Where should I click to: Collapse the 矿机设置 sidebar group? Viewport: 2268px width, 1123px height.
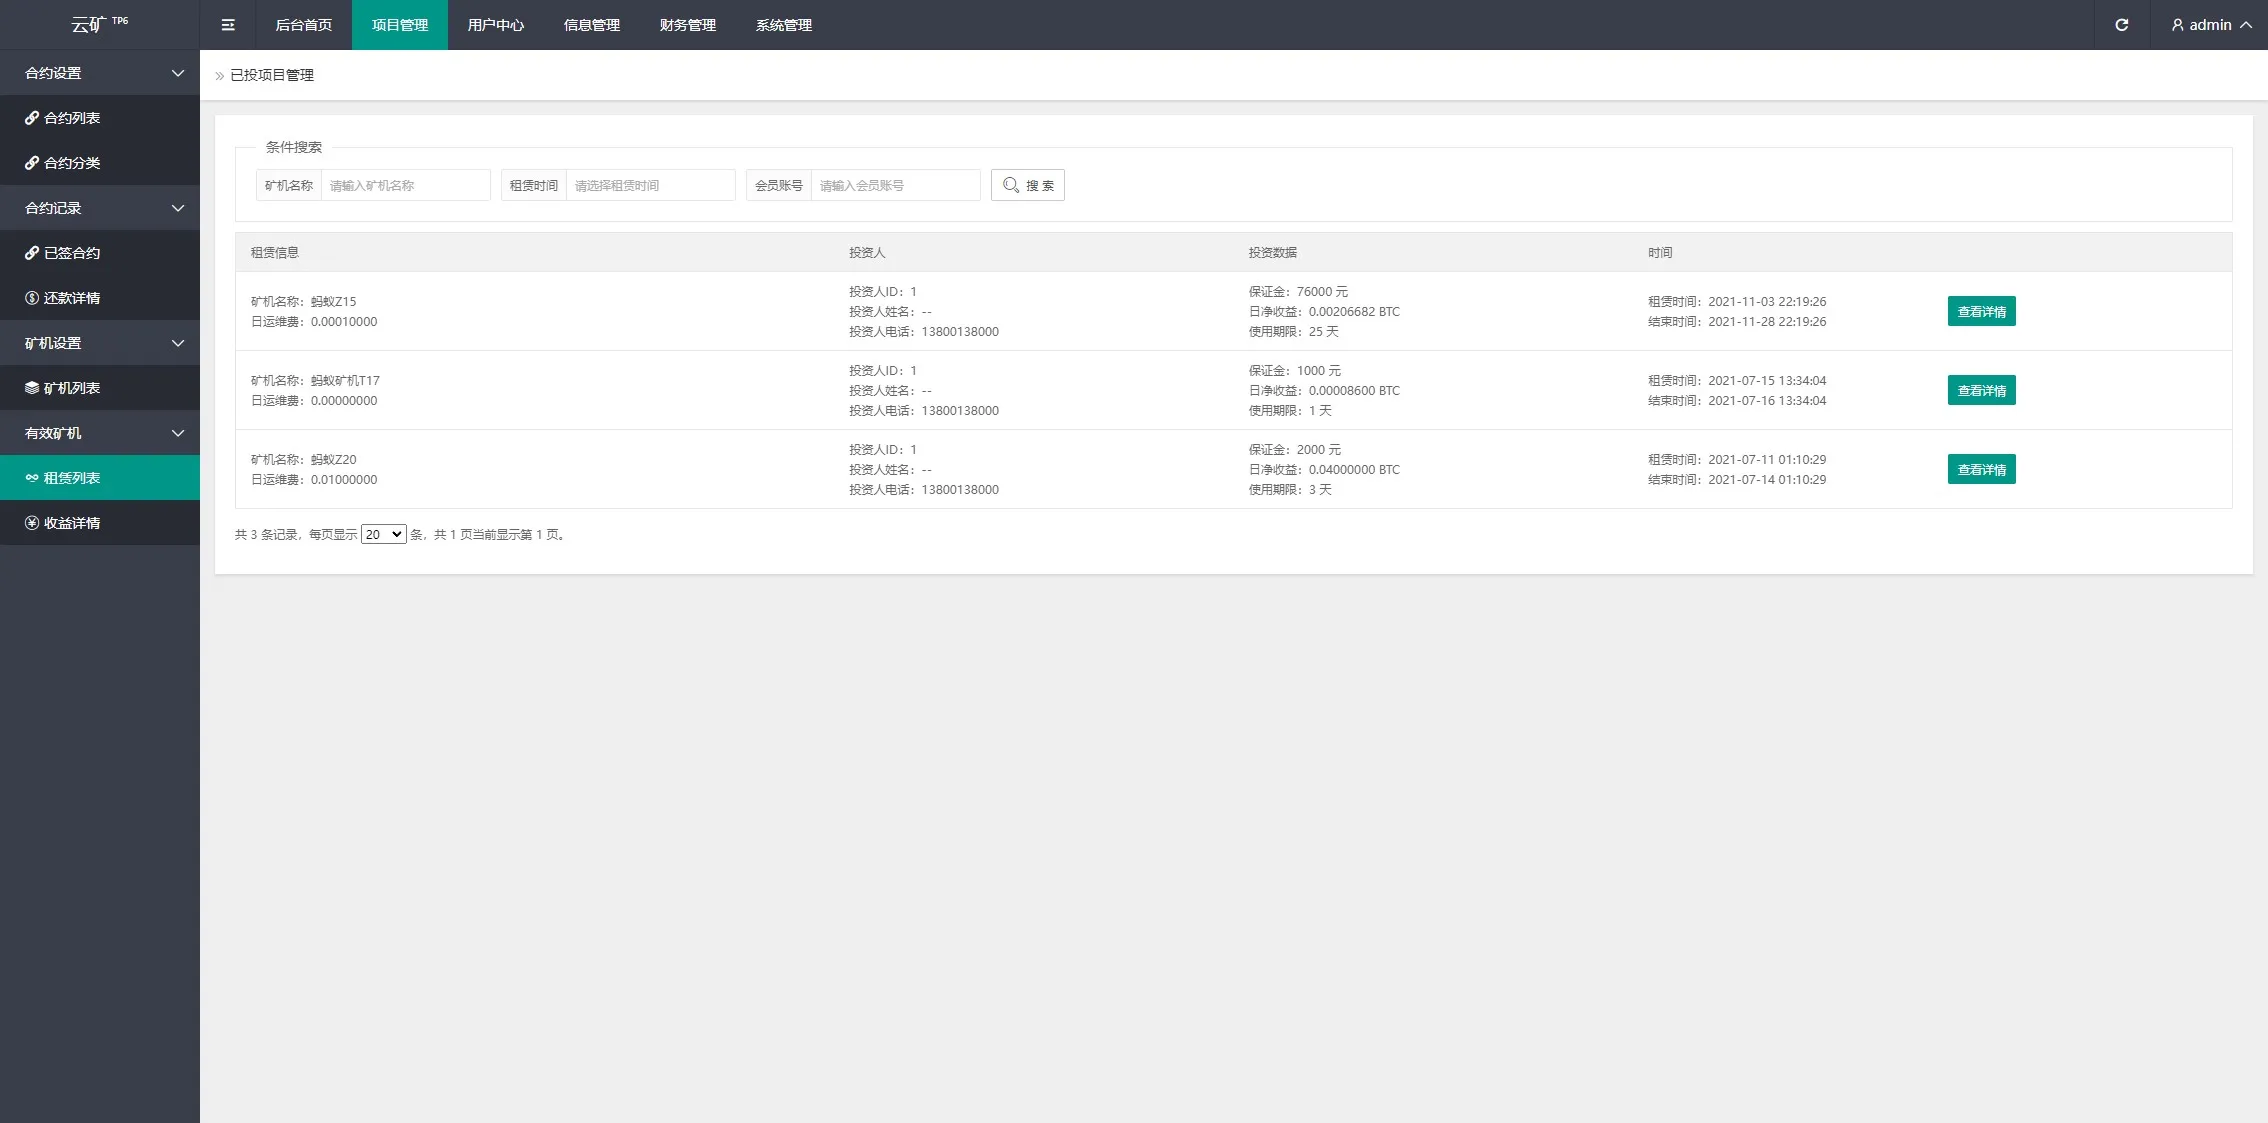pyautogui.click(x=100, y=343)
